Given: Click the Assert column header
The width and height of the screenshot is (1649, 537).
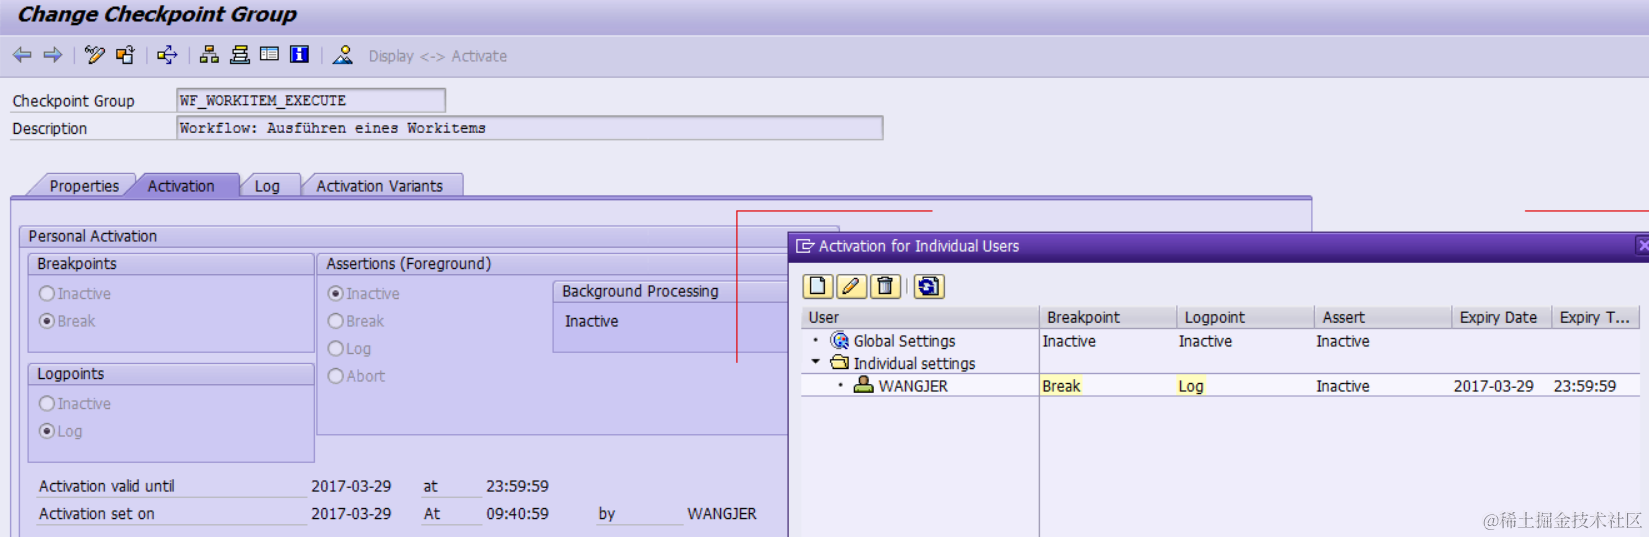Looking at the screenshot, I should [1383, 317].
